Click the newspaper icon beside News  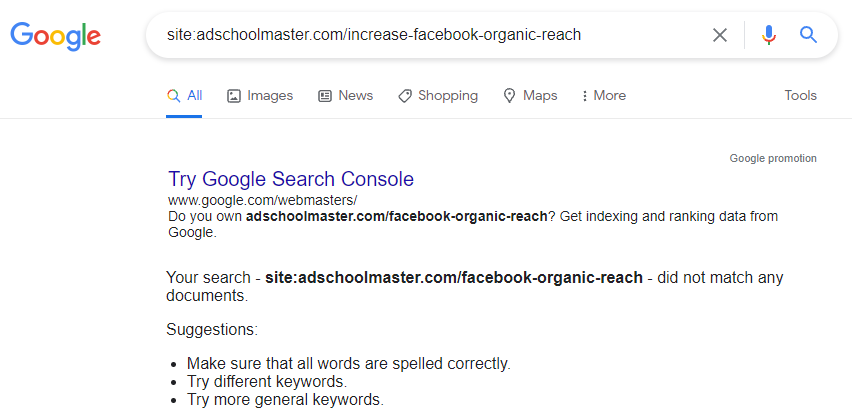pyautogui.click(x=325, y=96)
